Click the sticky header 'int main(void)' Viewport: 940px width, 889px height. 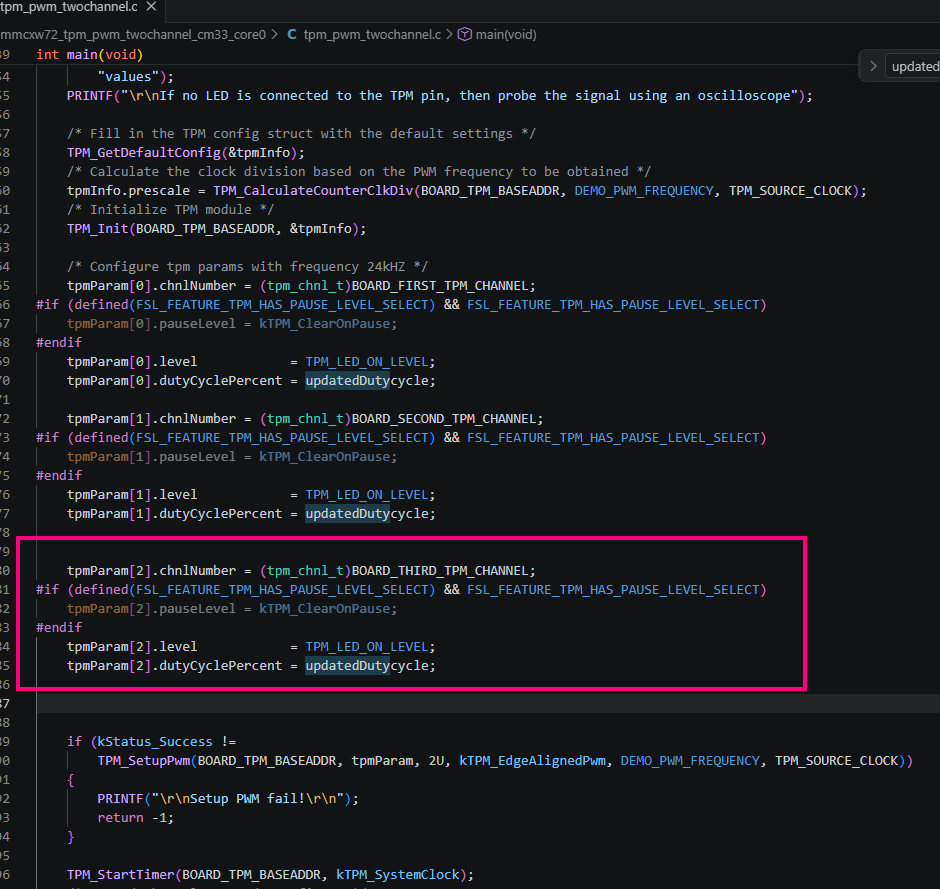pos(90,55)
